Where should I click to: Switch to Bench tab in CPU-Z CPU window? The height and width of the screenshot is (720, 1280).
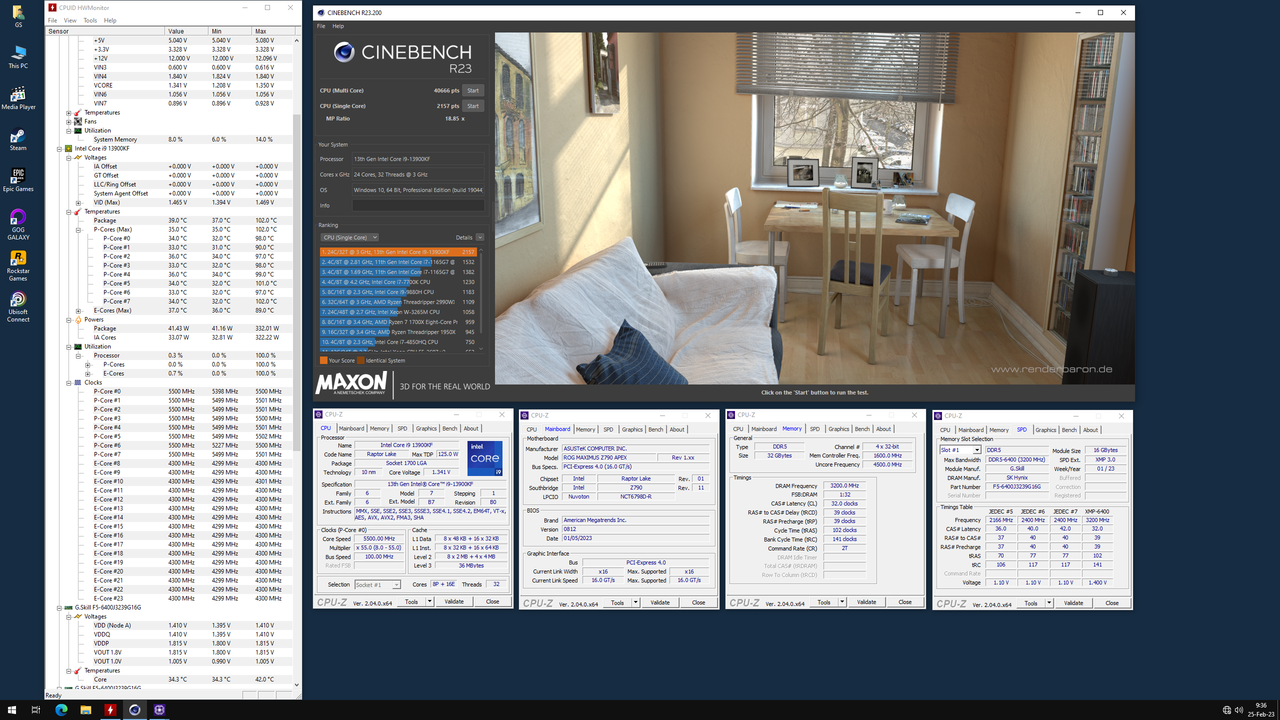pos(449,428)
